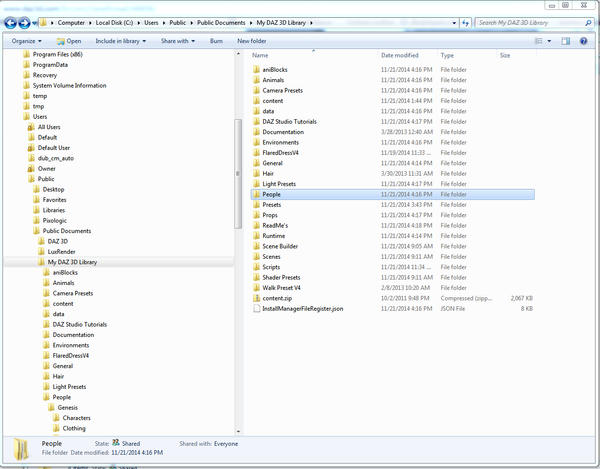The height and width of the screenshot is (469, 600).
Task: Click the Genesis folder icon in tree
Action: coord(51,407)
